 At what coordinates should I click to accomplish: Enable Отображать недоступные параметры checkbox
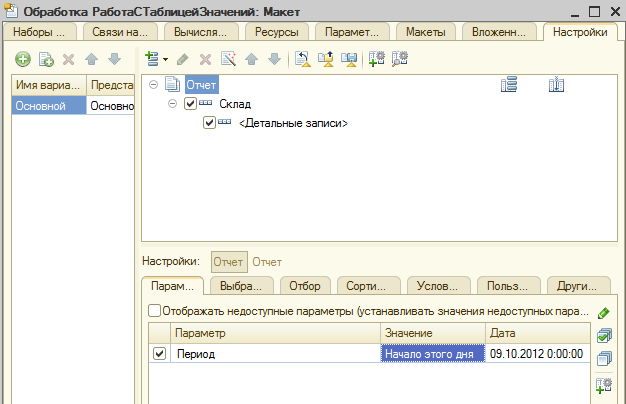[155, 310]
